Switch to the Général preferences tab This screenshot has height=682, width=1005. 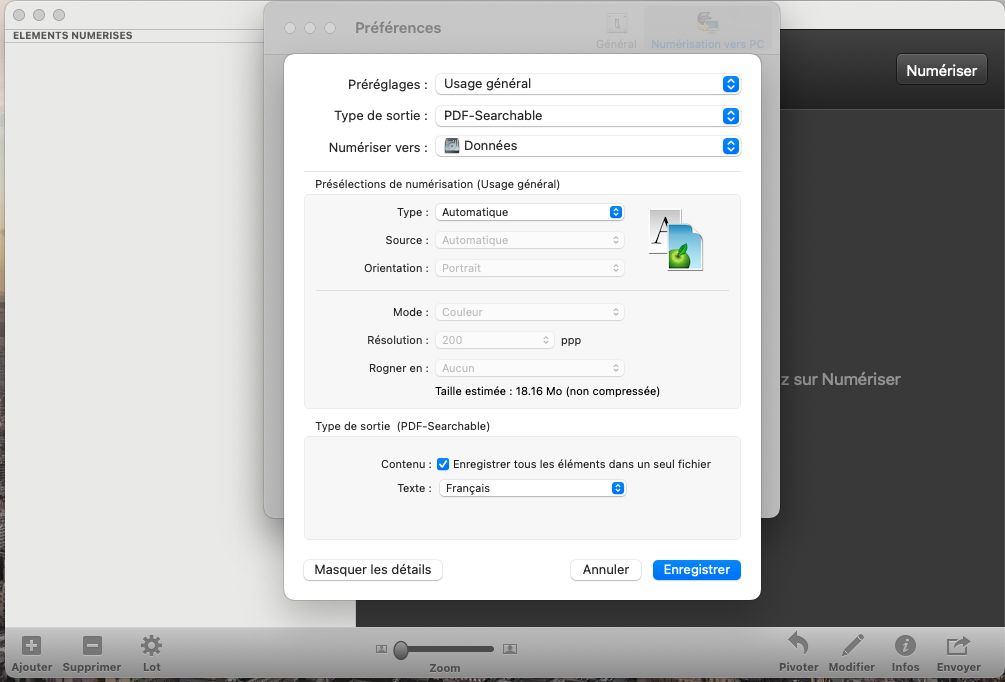tap(615, 27)
